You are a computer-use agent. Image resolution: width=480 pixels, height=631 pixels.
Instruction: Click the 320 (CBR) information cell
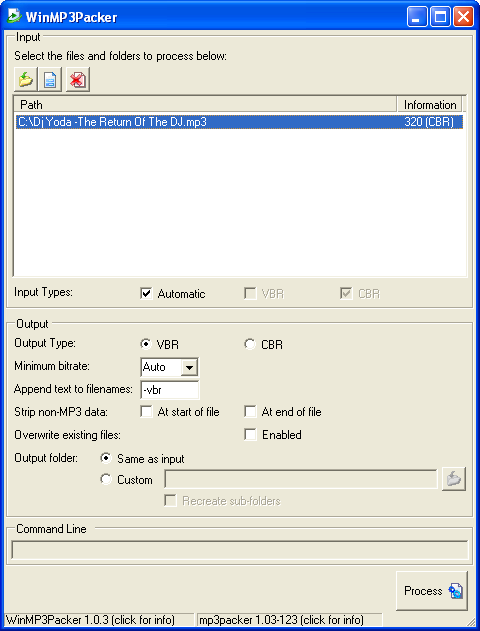click(x=429, y=122)
